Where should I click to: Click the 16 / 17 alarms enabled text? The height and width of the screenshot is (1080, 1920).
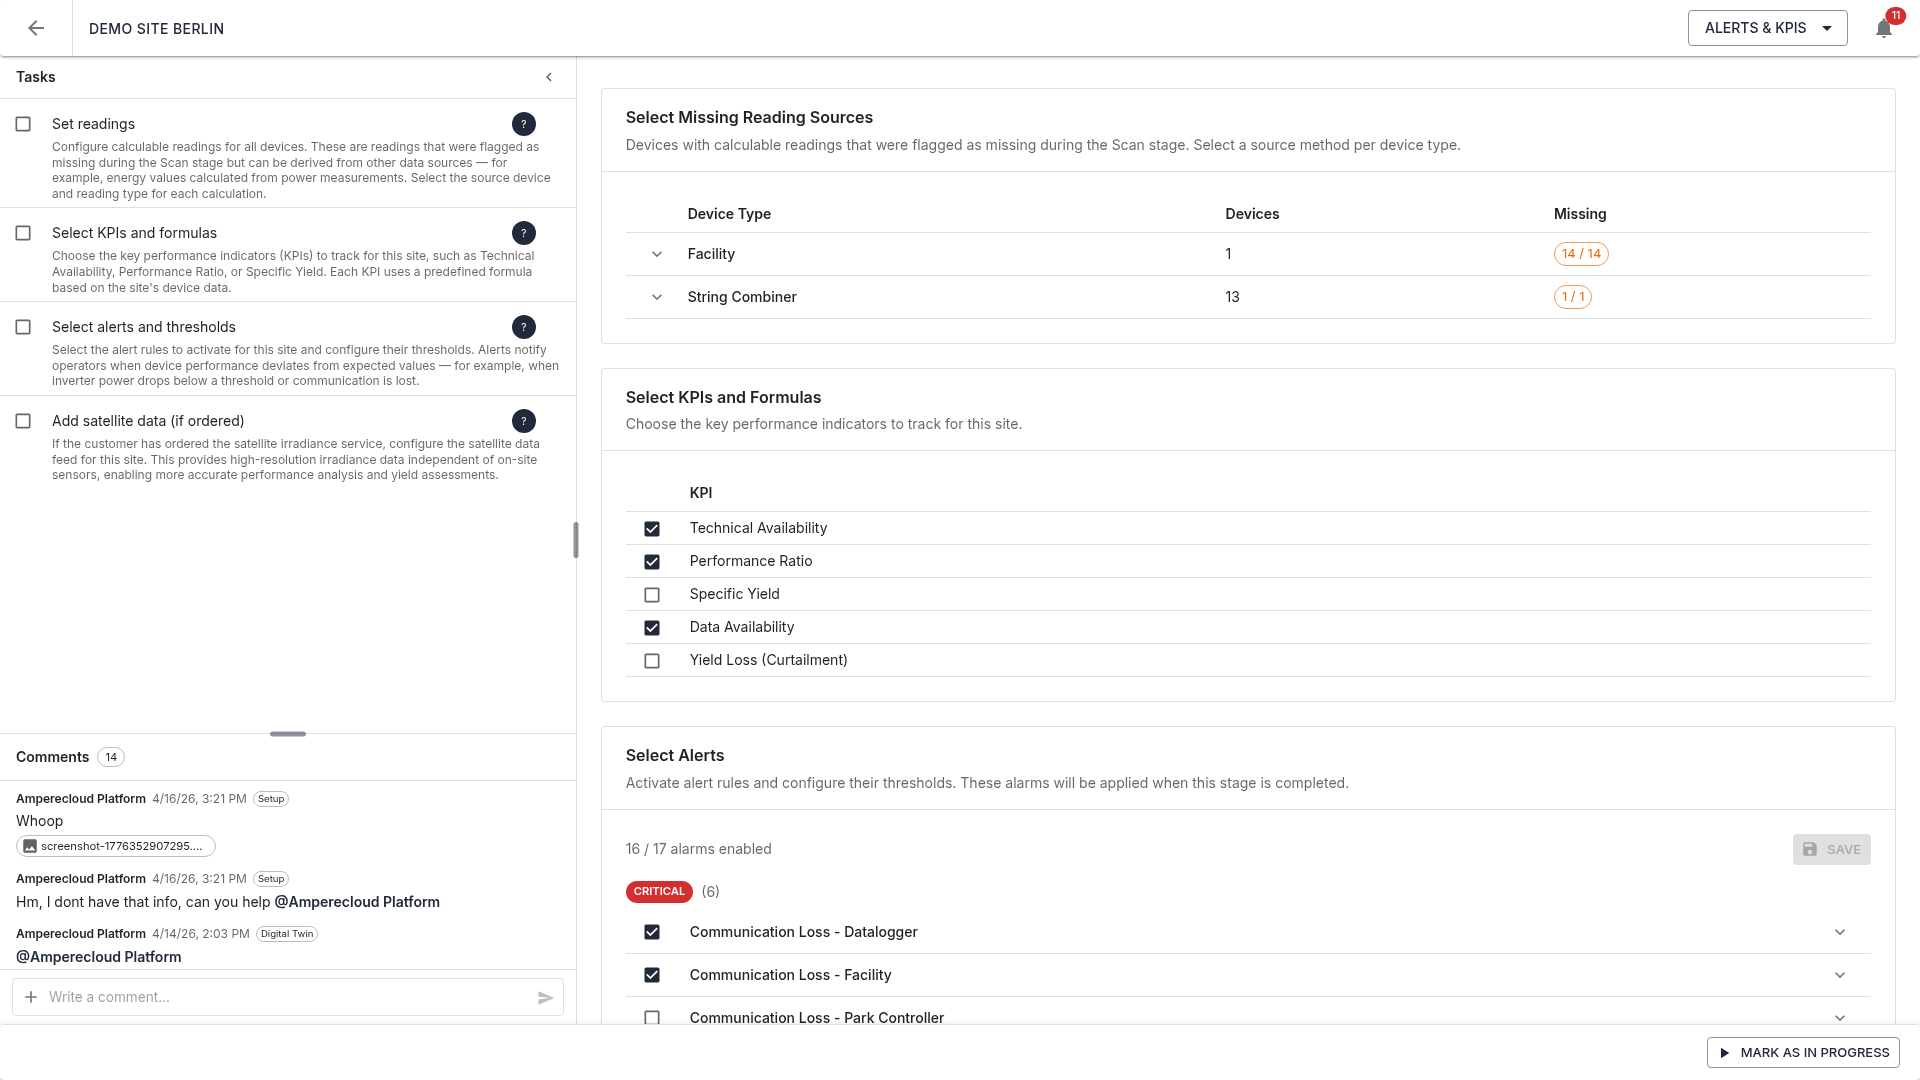point(698,849)
